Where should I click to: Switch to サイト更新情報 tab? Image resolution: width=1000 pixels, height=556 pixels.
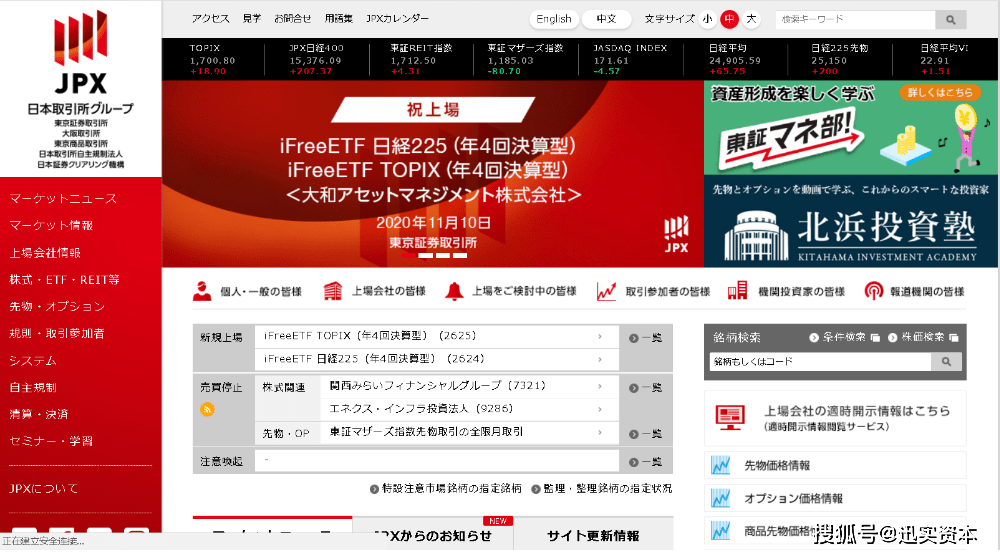coord(593,534)
